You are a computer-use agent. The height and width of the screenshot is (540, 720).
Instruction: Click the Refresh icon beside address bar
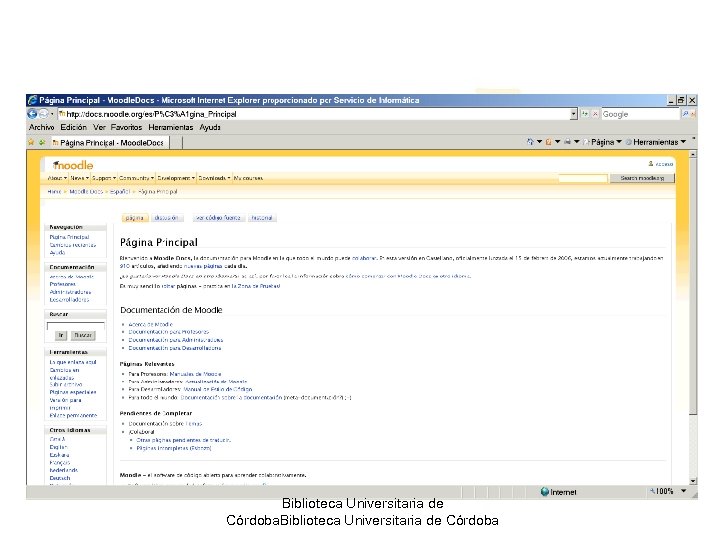(585, 114)
